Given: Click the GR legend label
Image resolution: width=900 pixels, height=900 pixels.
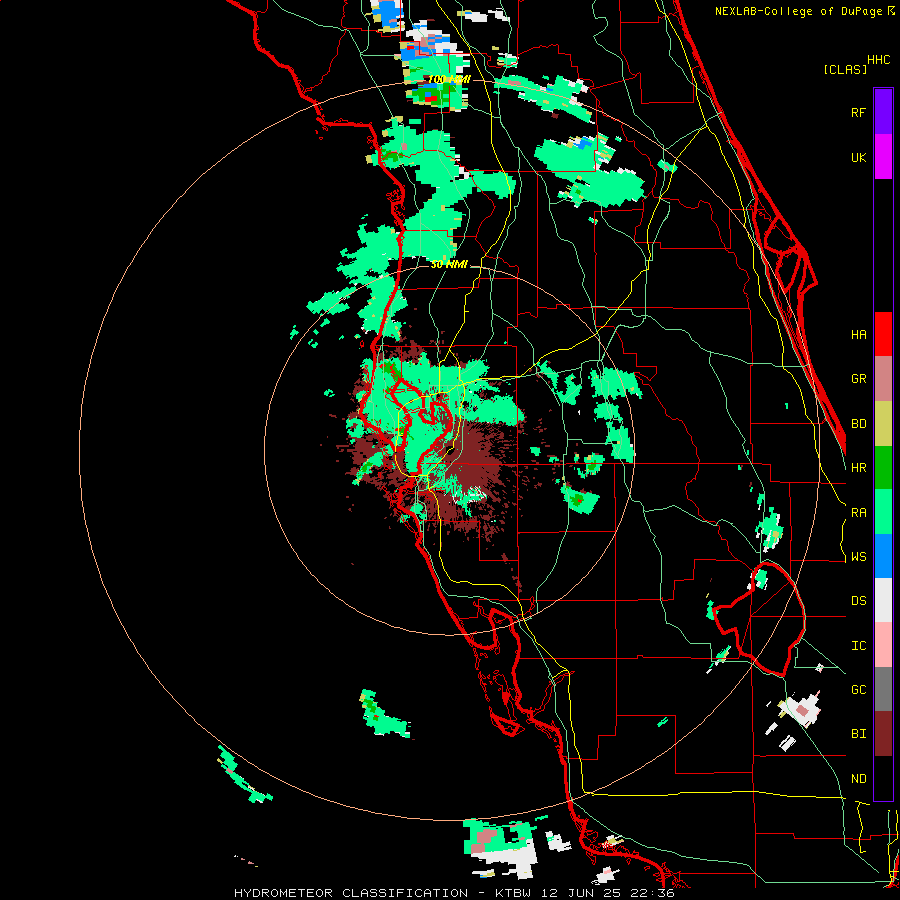Looking at the screenshot, I should (858, 379).
